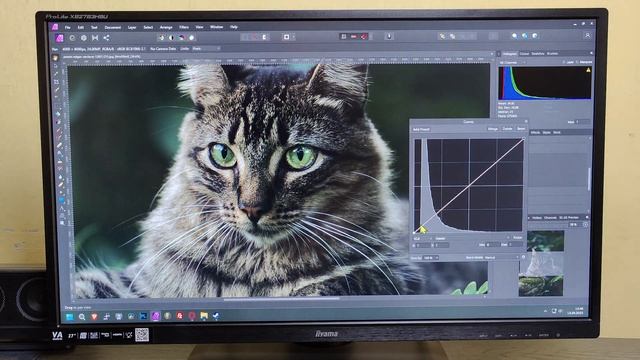
Task: Open the RGB colour space dropdown in Curves
Action: [x=422, y=238]
